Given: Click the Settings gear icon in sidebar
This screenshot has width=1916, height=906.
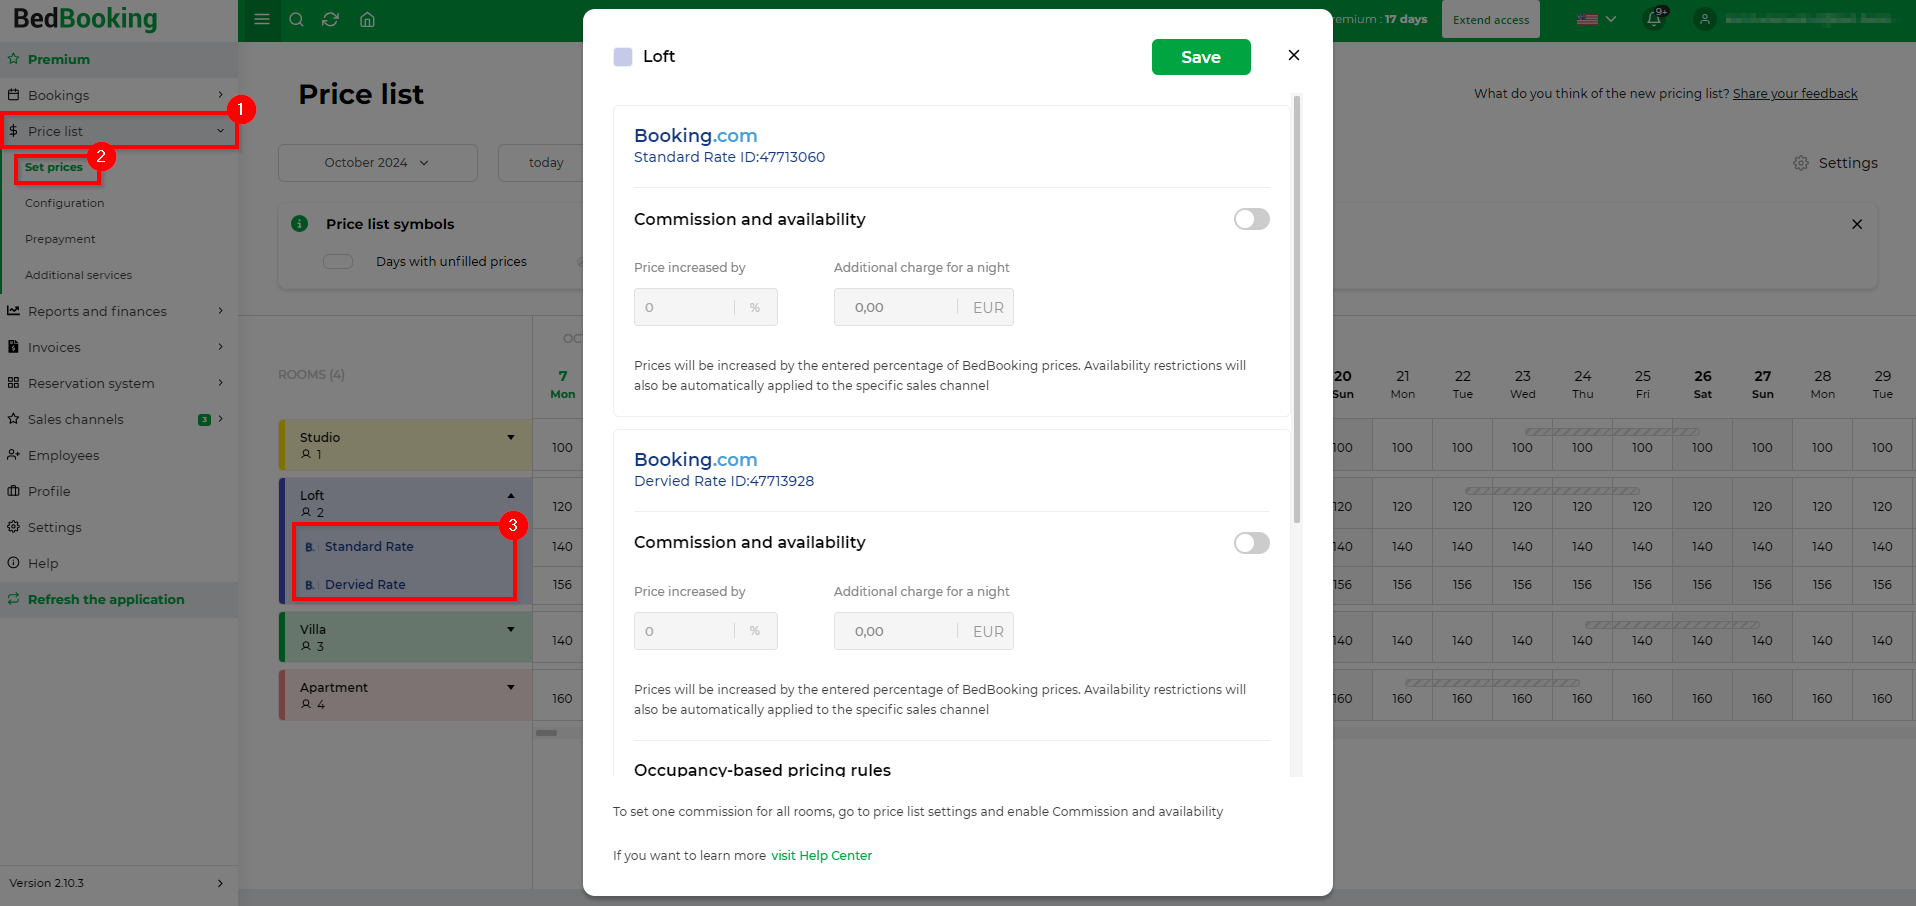Looking at the screenshot, I should tap(14, 527).
